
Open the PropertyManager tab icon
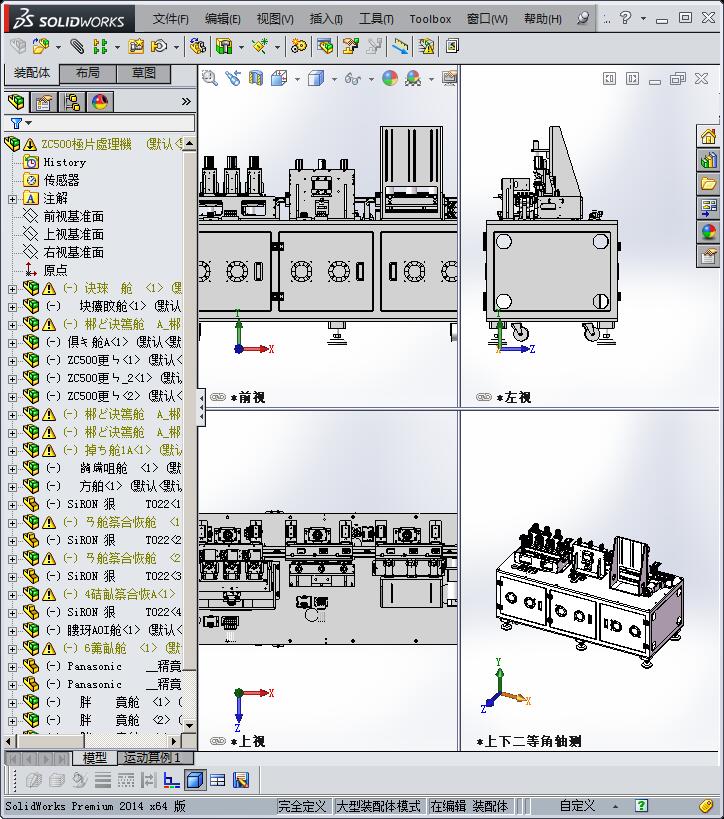click(44, 101)
